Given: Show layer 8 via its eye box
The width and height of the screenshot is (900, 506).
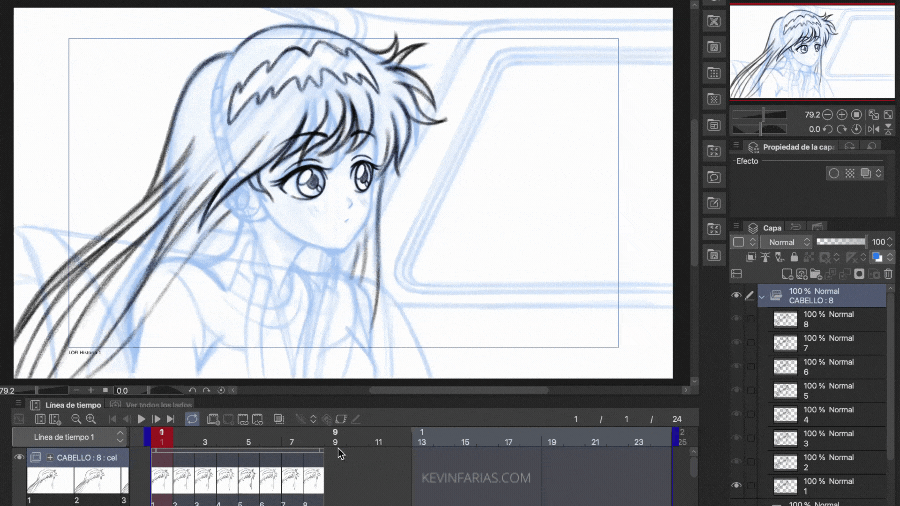Looking at the screenshot, I should (736, 319).
